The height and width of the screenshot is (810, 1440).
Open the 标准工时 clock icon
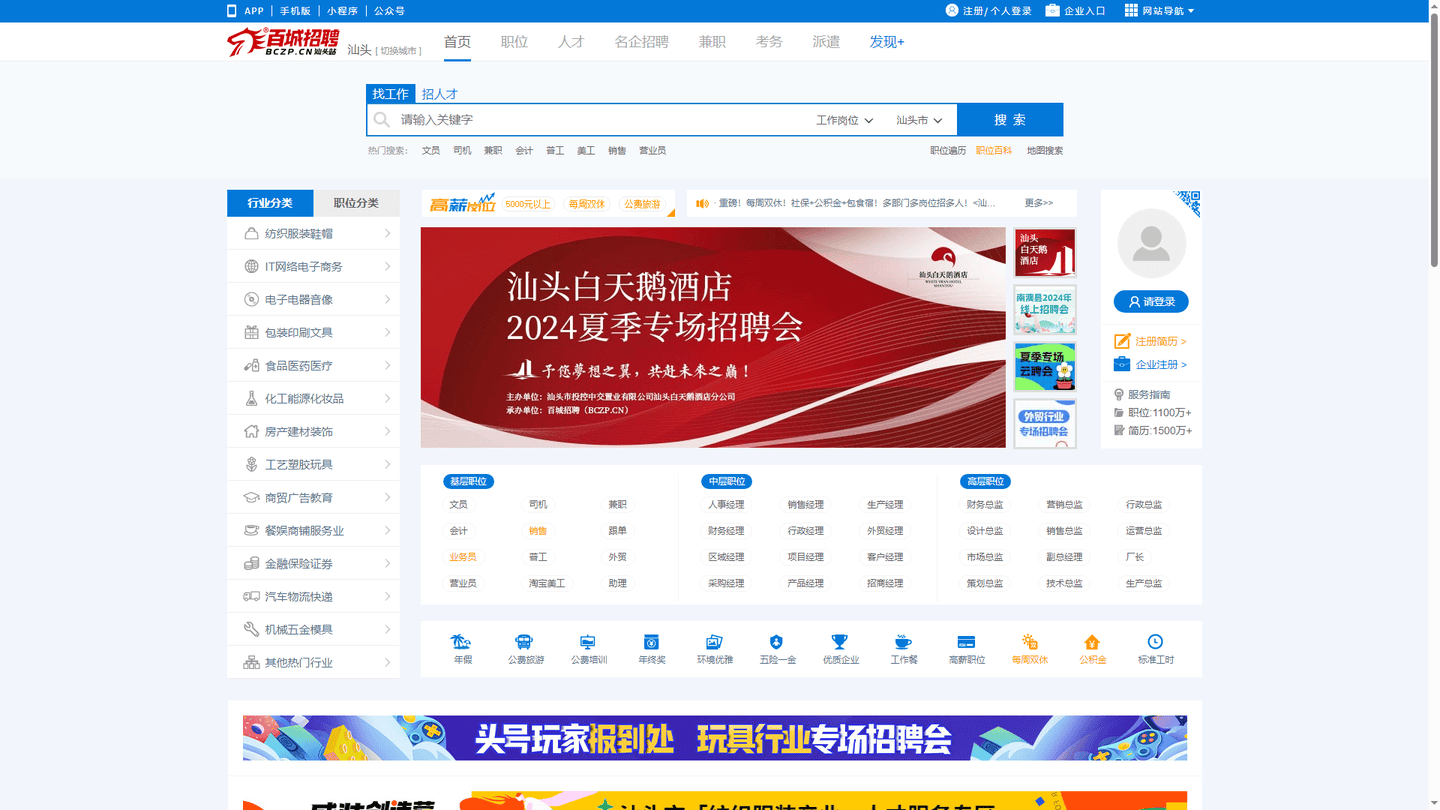pyautogui.click(x=1155, y=642)
